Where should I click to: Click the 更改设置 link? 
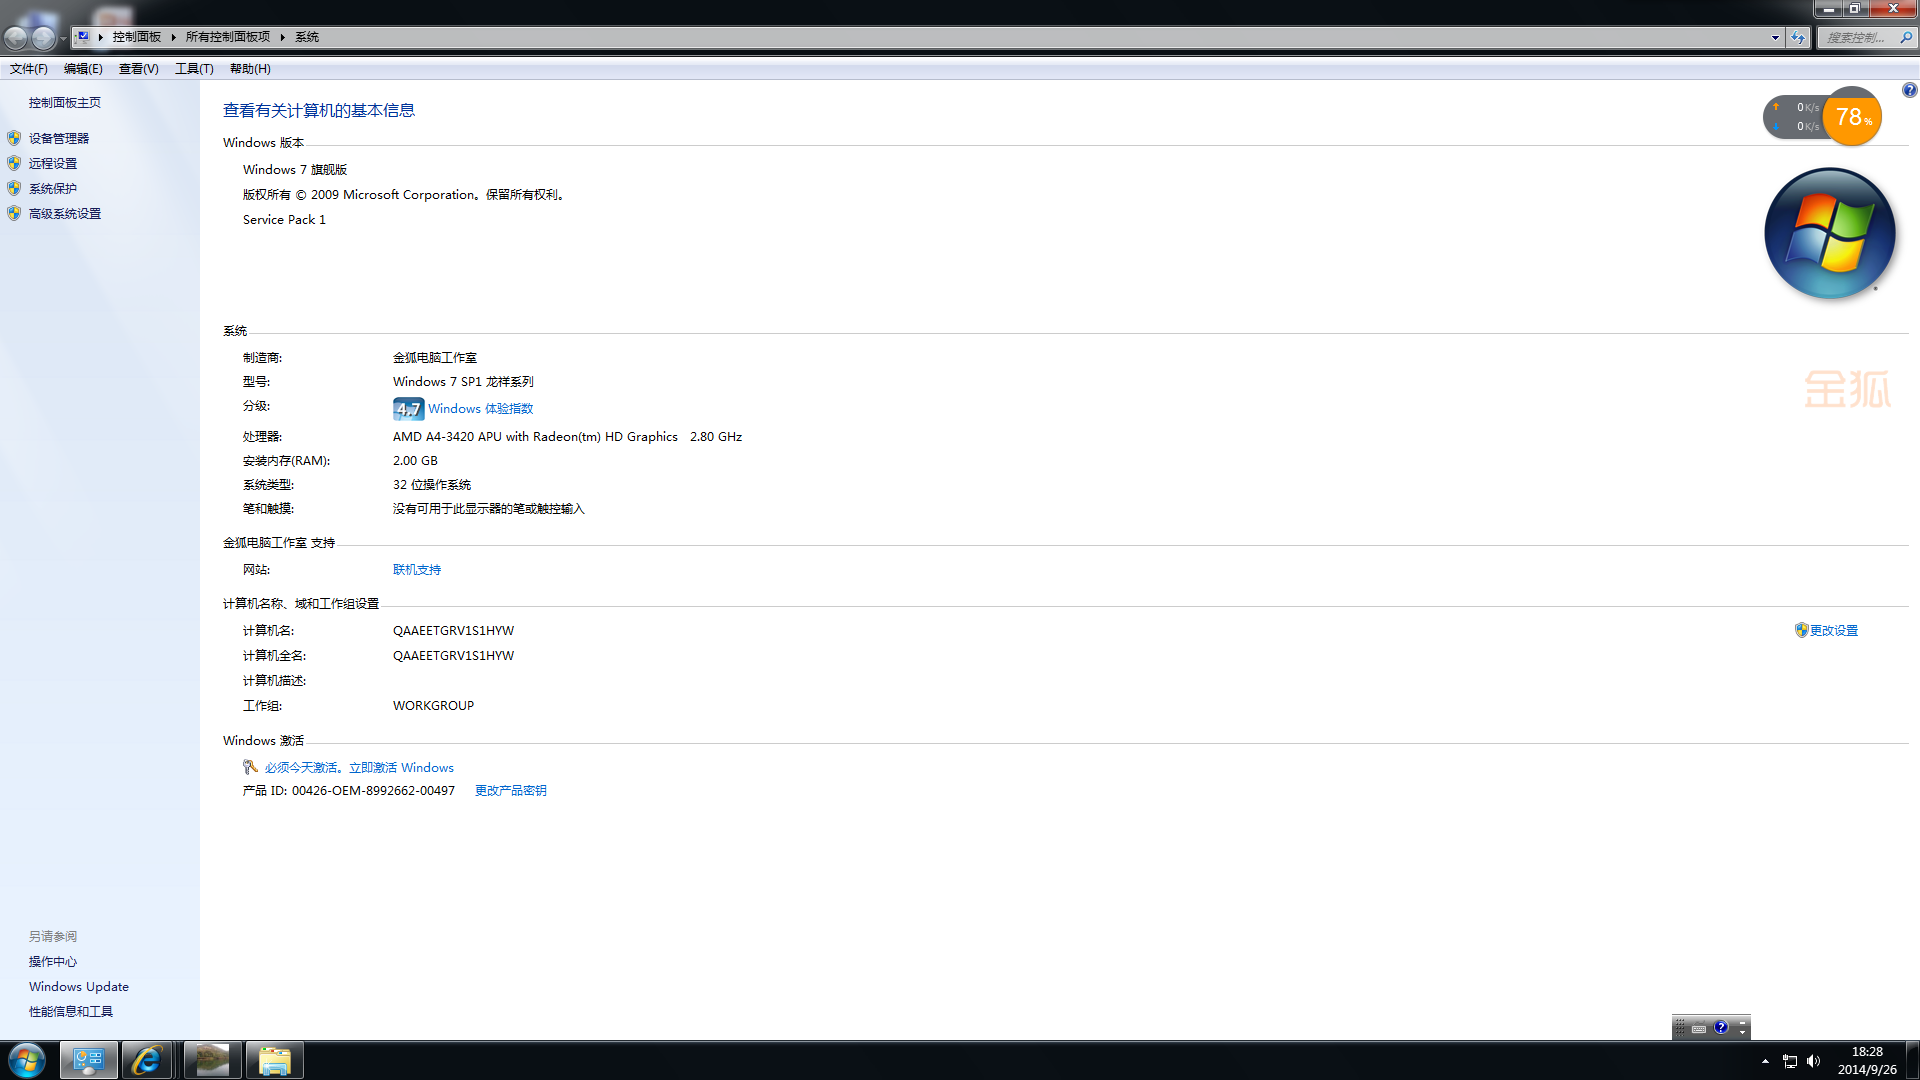click(x=1833, y=630)
